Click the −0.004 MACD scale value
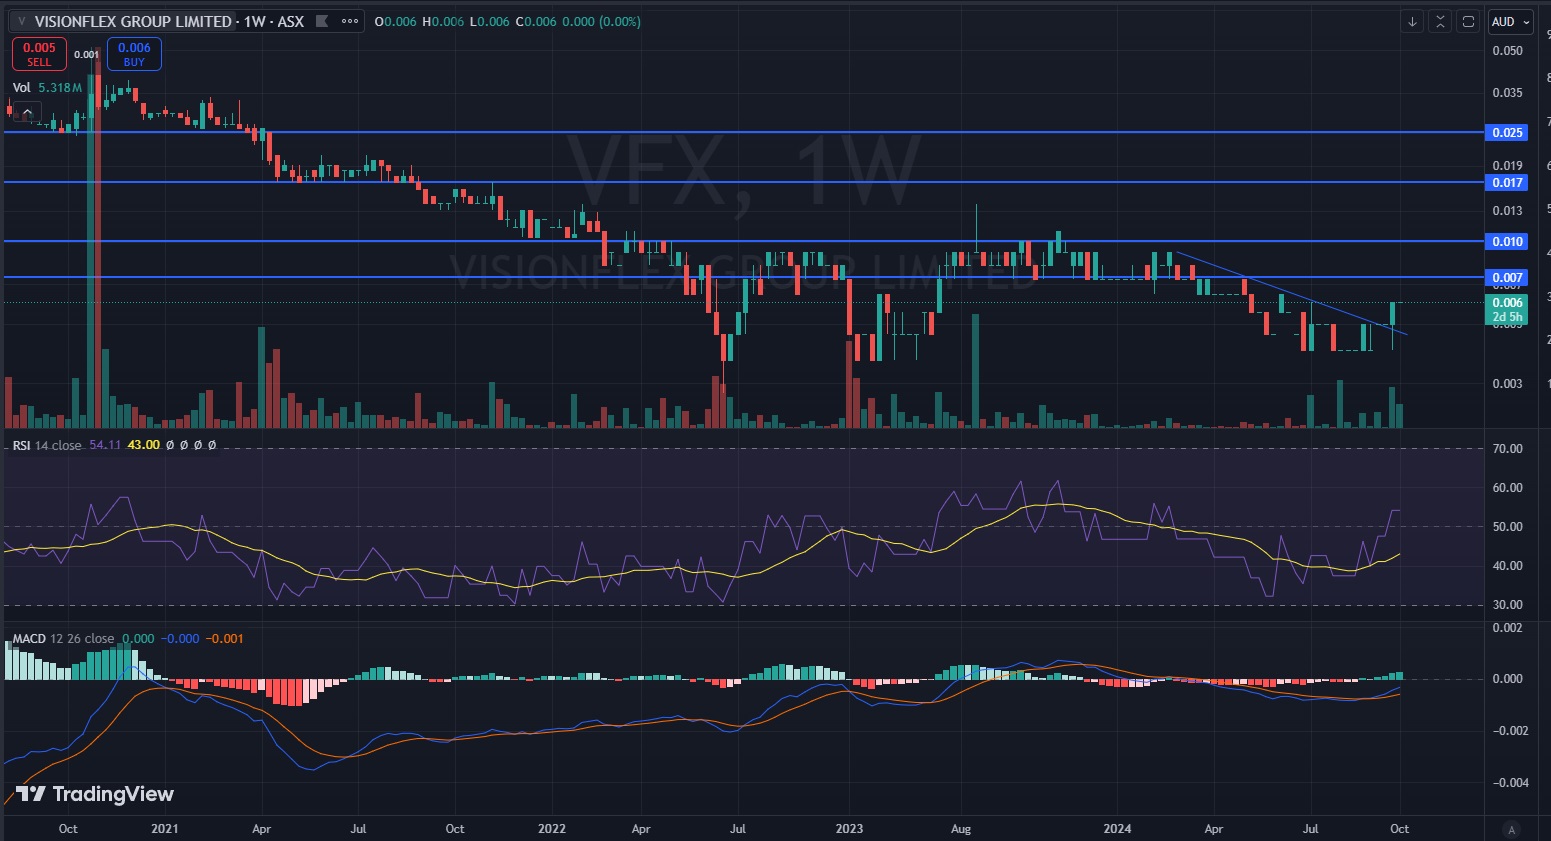The height and width of the screenshot is (841, 1551). 1510,783
